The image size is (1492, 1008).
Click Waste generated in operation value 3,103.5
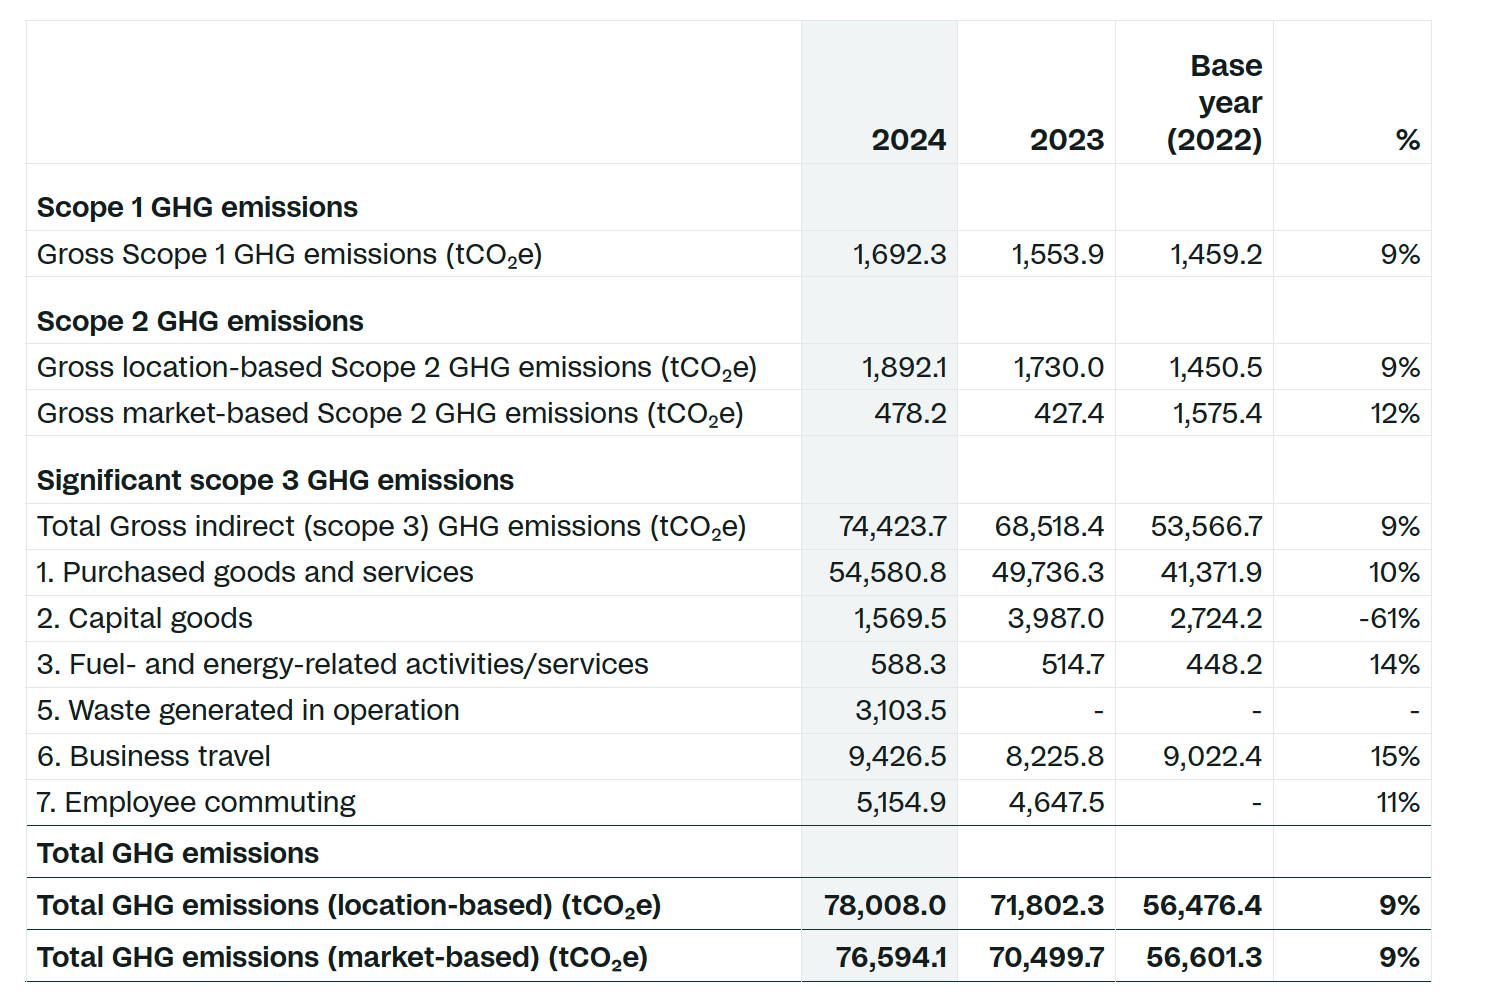pos(900,710)
